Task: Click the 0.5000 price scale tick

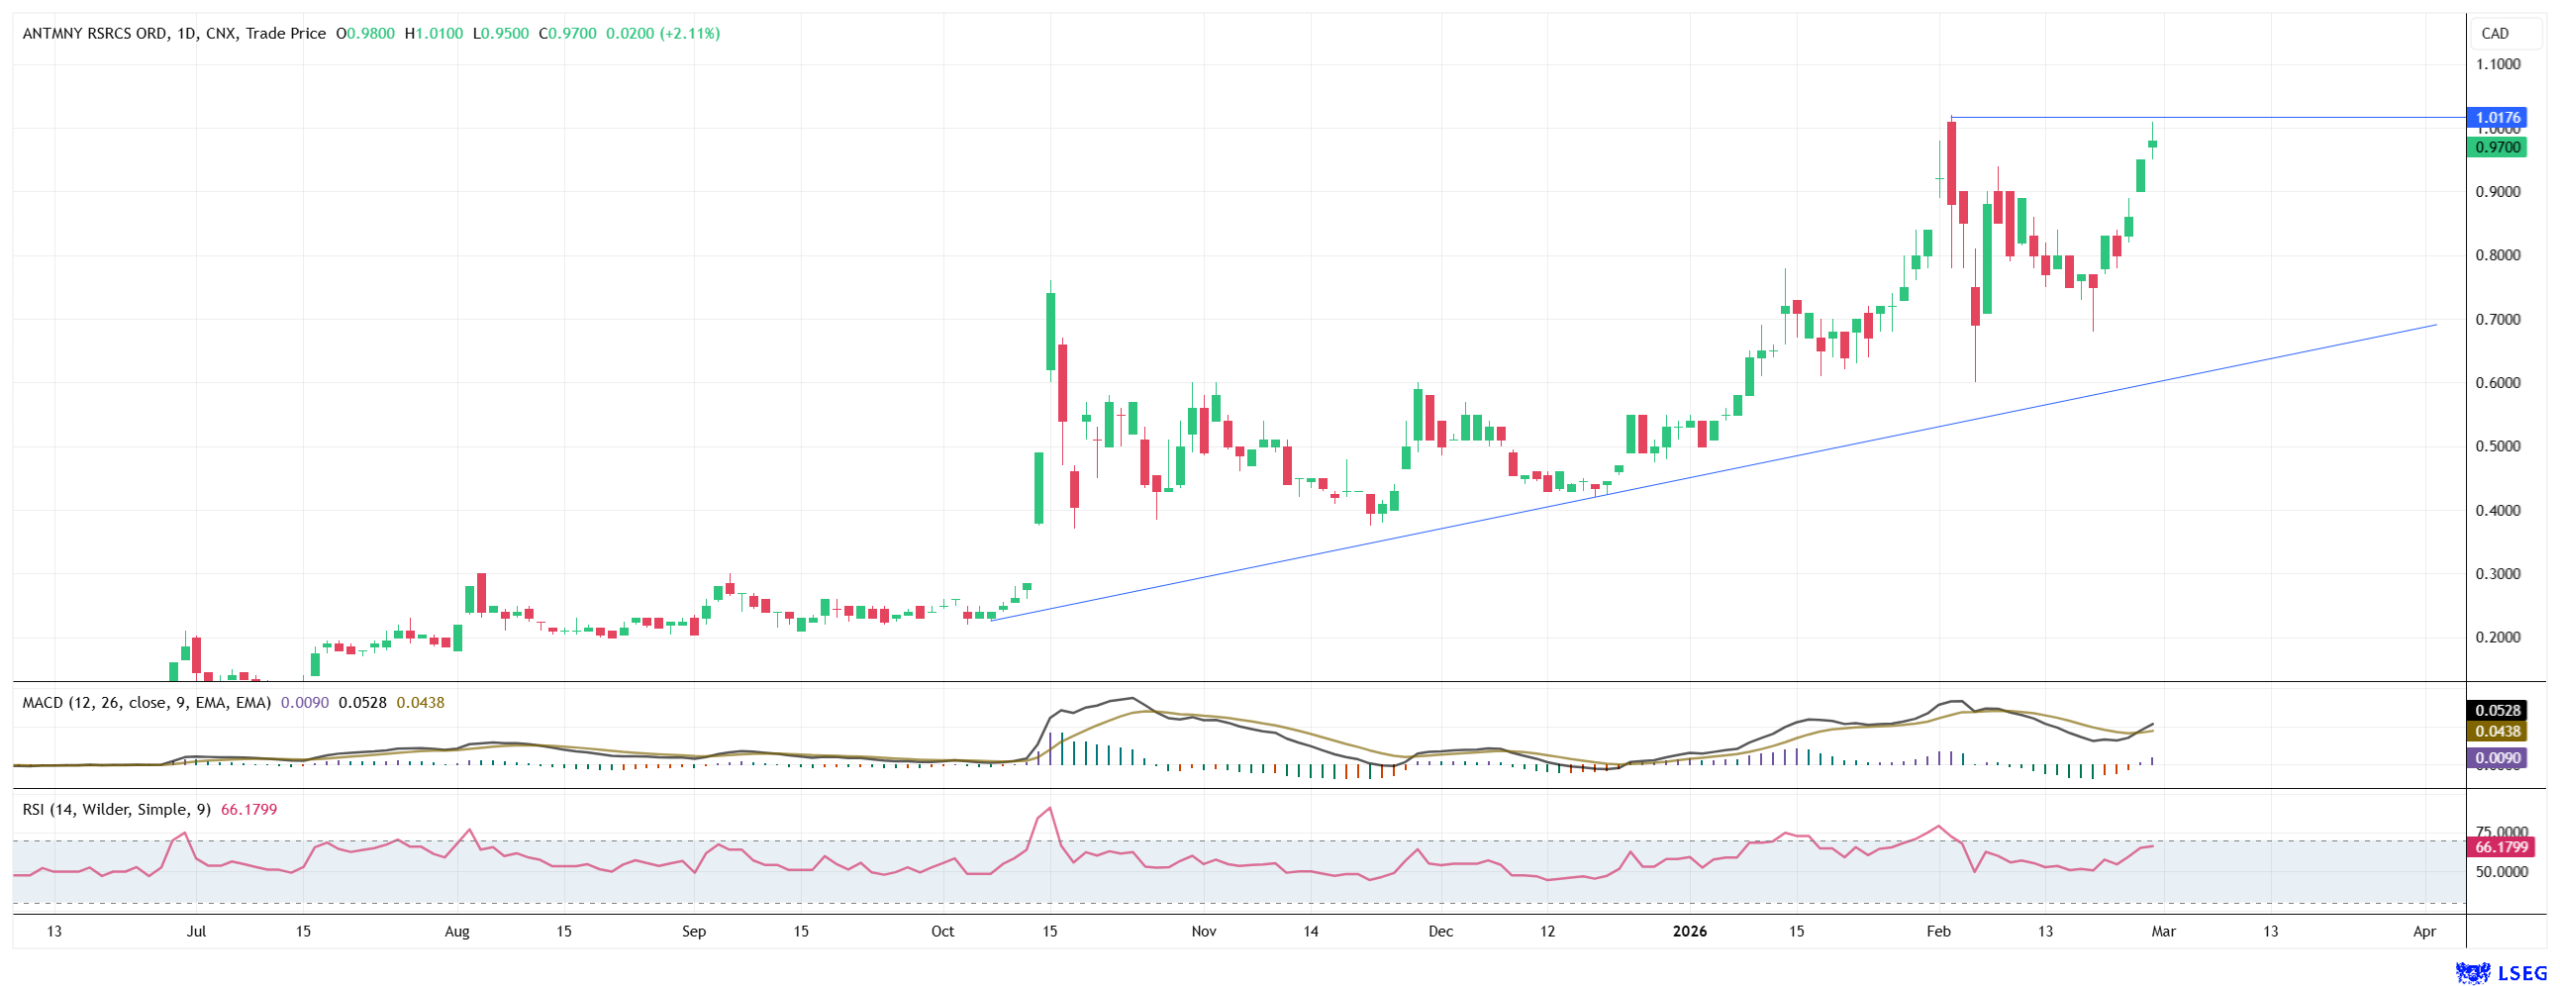Action: pos(2497,446)
